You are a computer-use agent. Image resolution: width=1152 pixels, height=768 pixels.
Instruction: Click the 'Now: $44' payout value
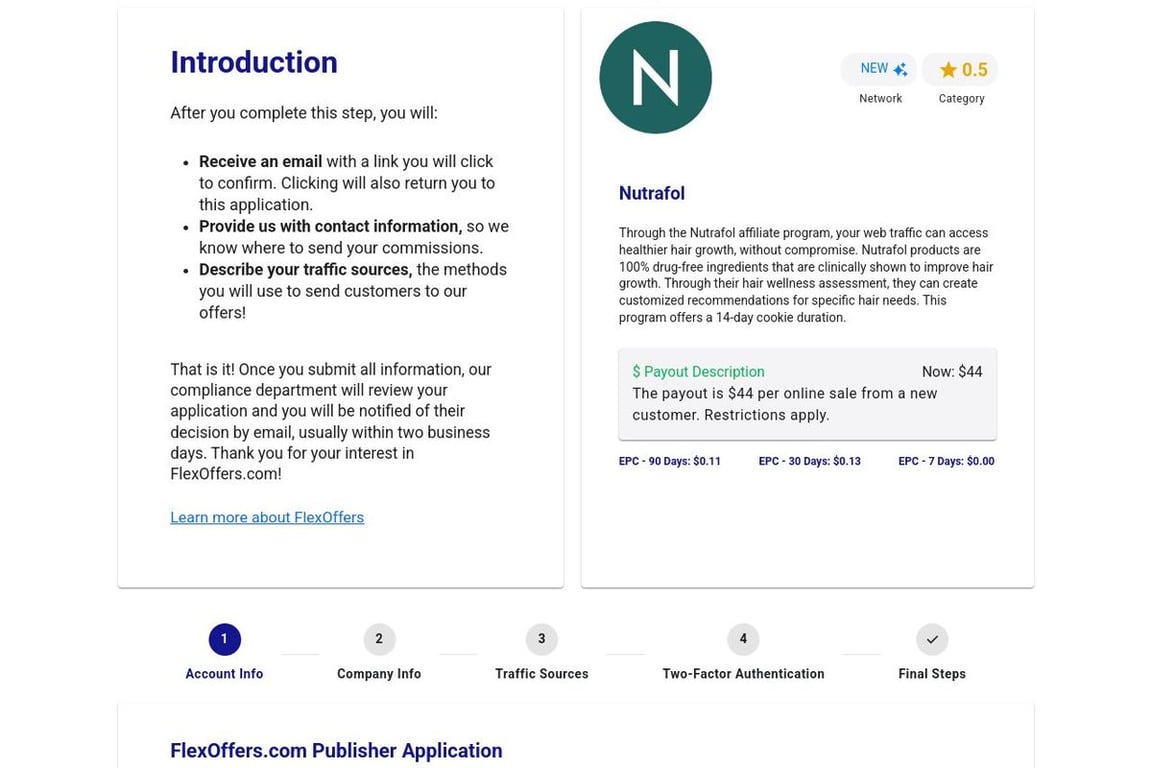click(x=952, y=371)
